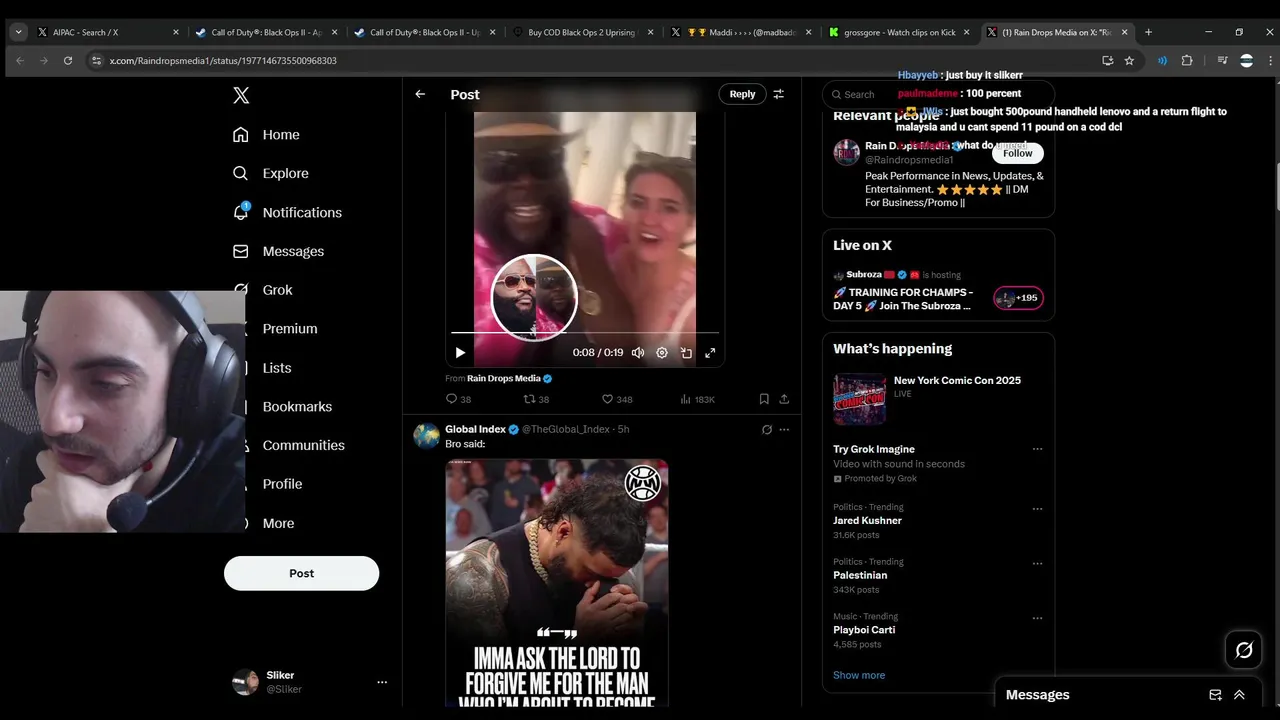Open Global Index profile name

click(x=475, y=429)
